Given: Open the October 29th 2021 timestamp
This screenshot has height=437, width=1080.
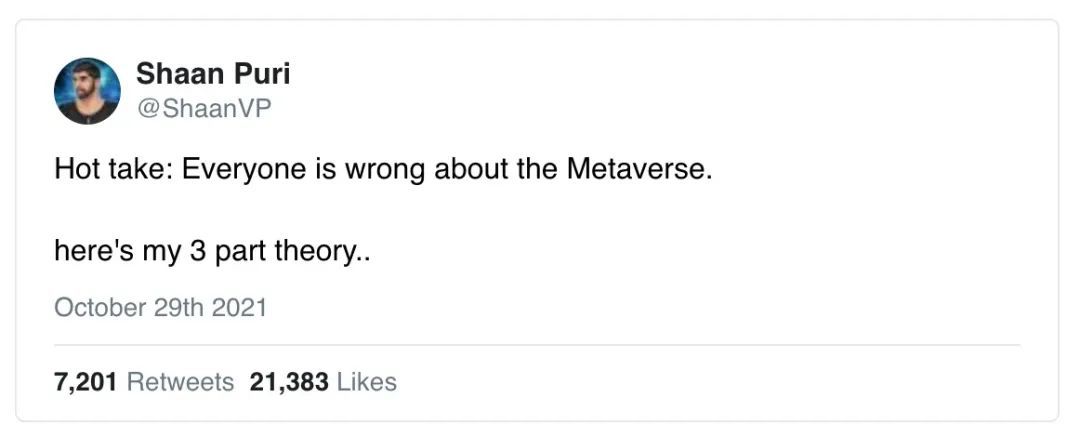Looking at the screenshot, I should [x=161, y=306].
